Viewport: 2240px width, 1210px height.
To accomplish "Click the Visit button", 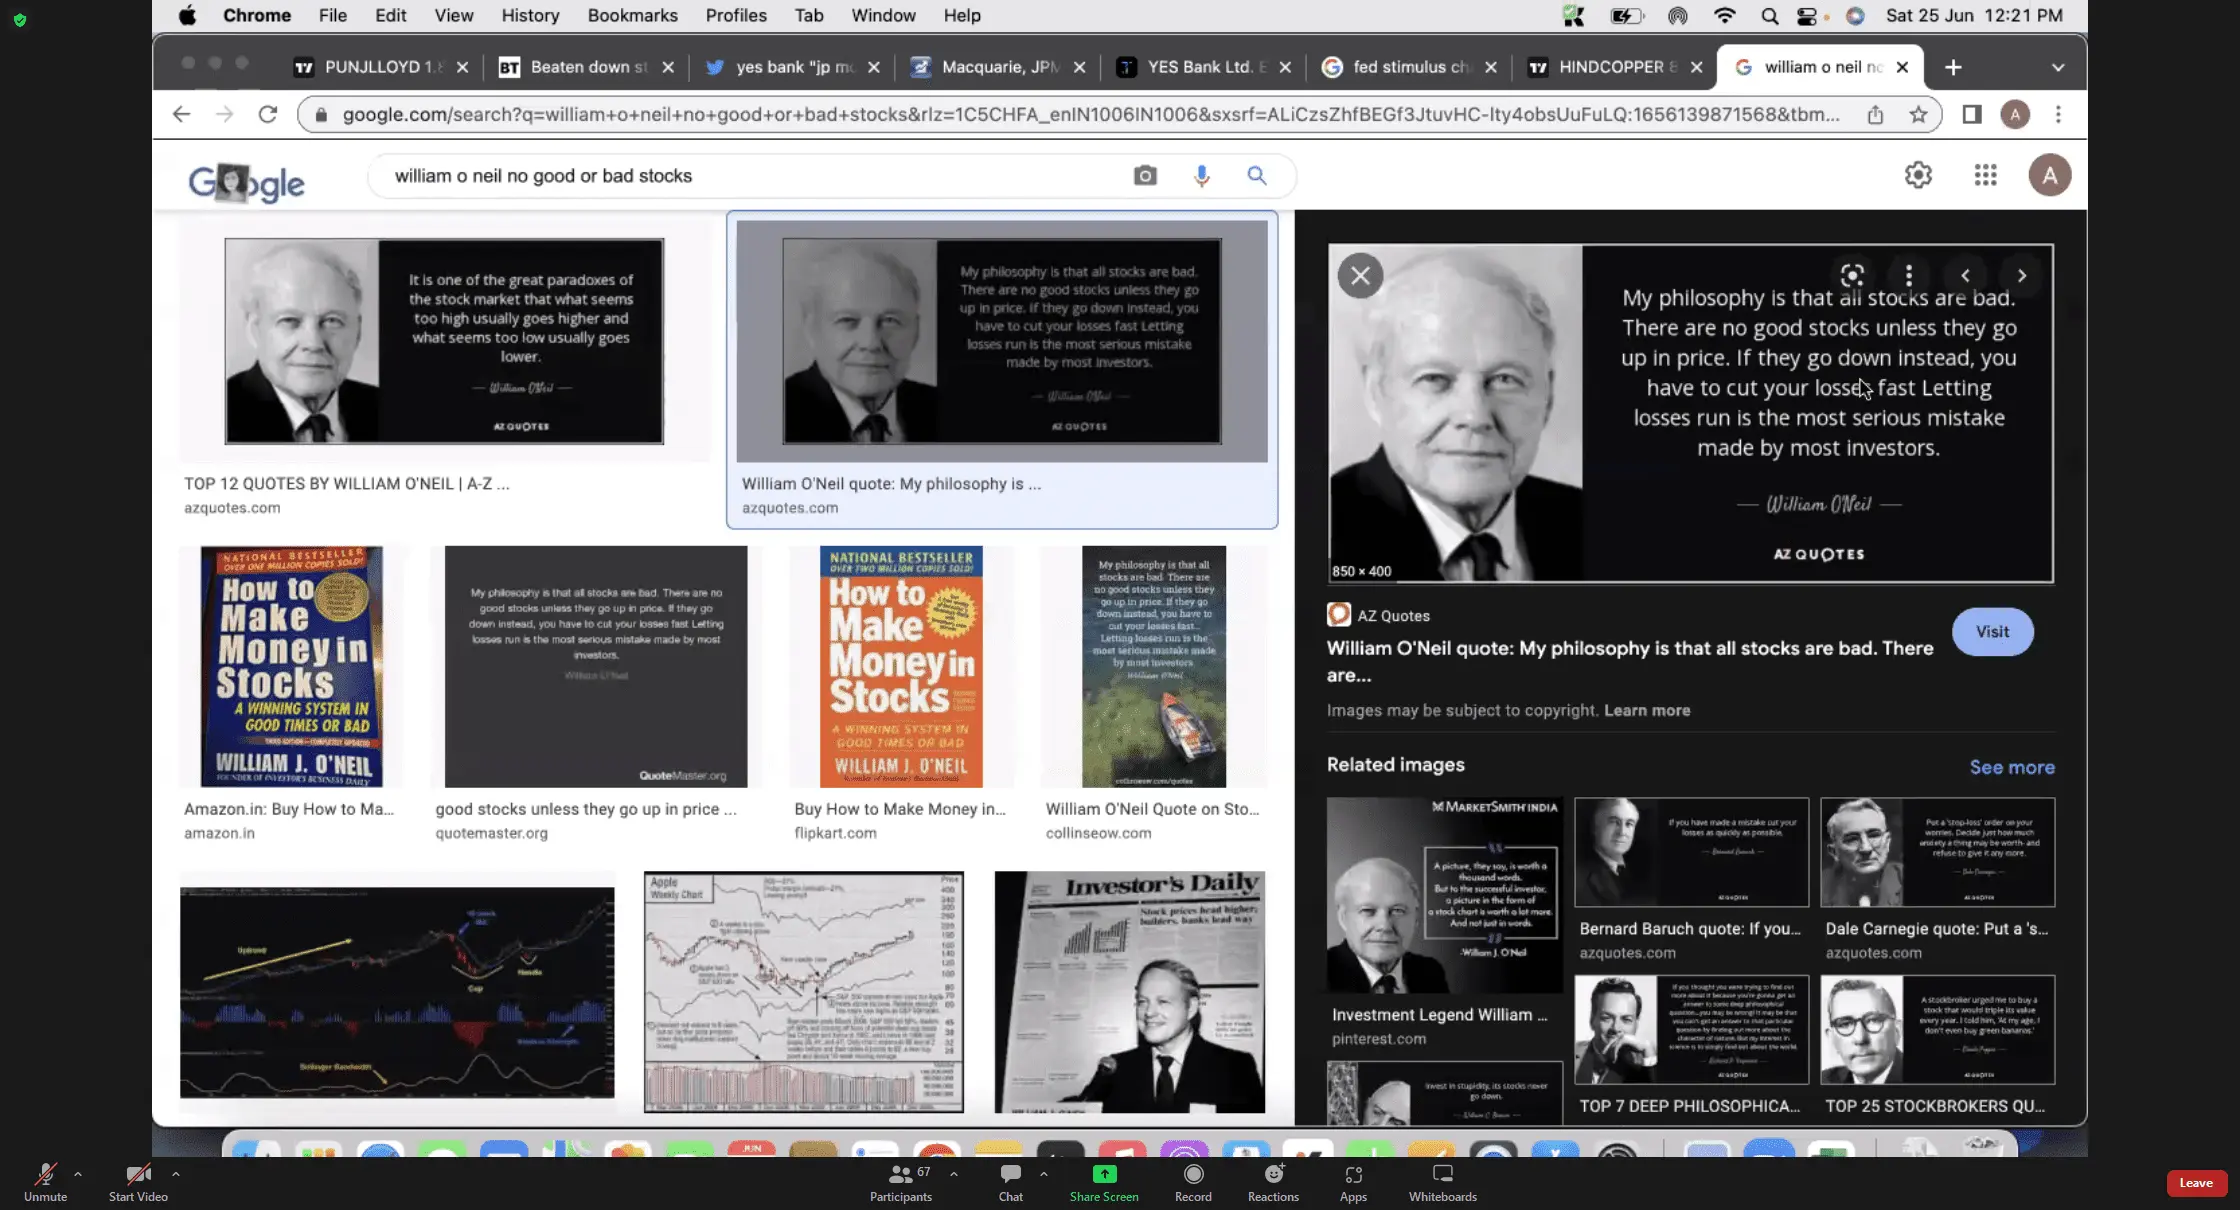I will click(x=1991, y=632).
